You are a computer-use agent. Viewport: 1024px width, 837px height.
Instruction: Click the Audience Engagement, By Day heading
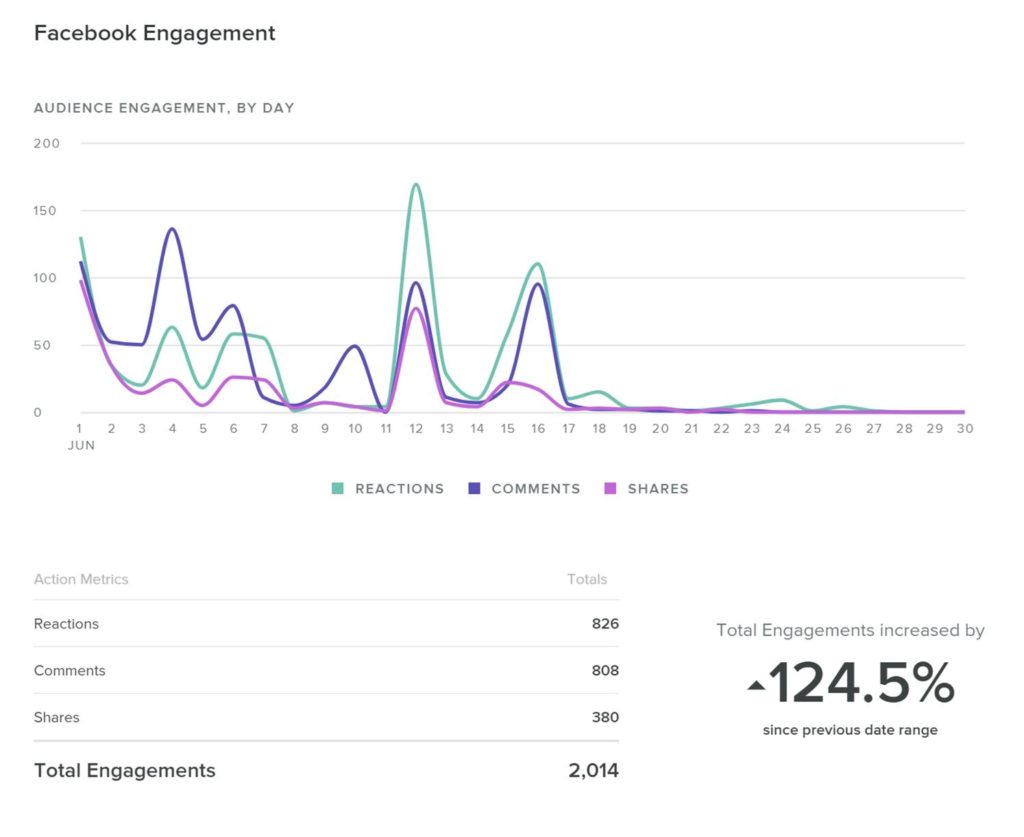click(x=164, y=108)
